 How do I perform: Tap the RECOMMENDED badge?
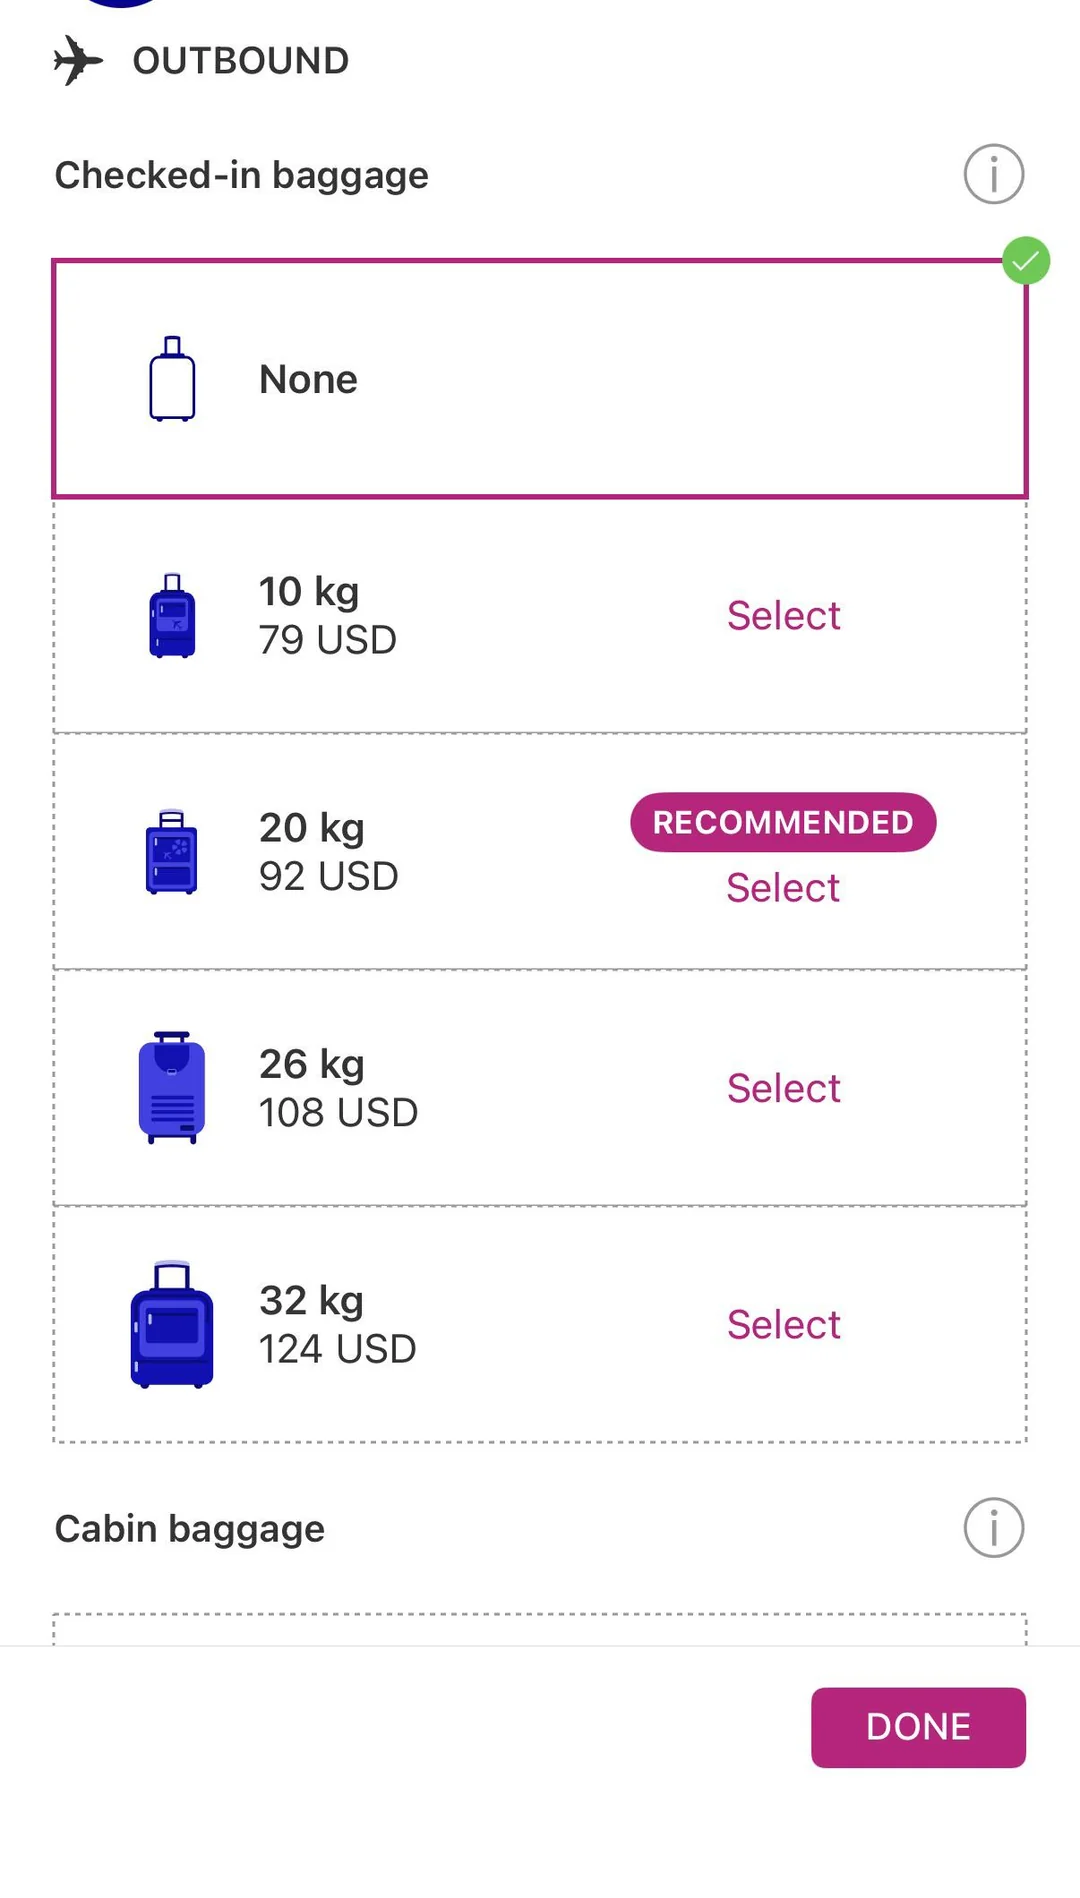point(783,822)
